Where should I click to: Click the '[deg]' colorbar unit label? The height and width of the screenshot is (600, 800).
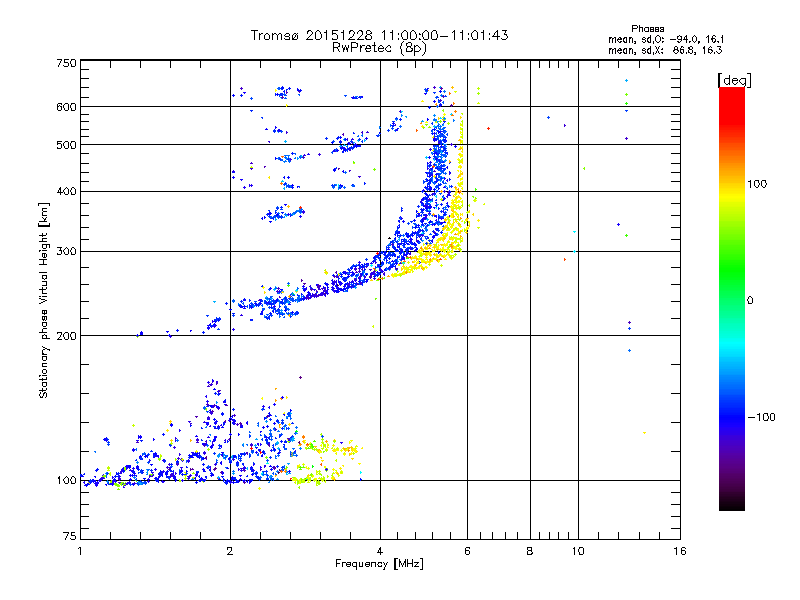[x=734, y=81]
